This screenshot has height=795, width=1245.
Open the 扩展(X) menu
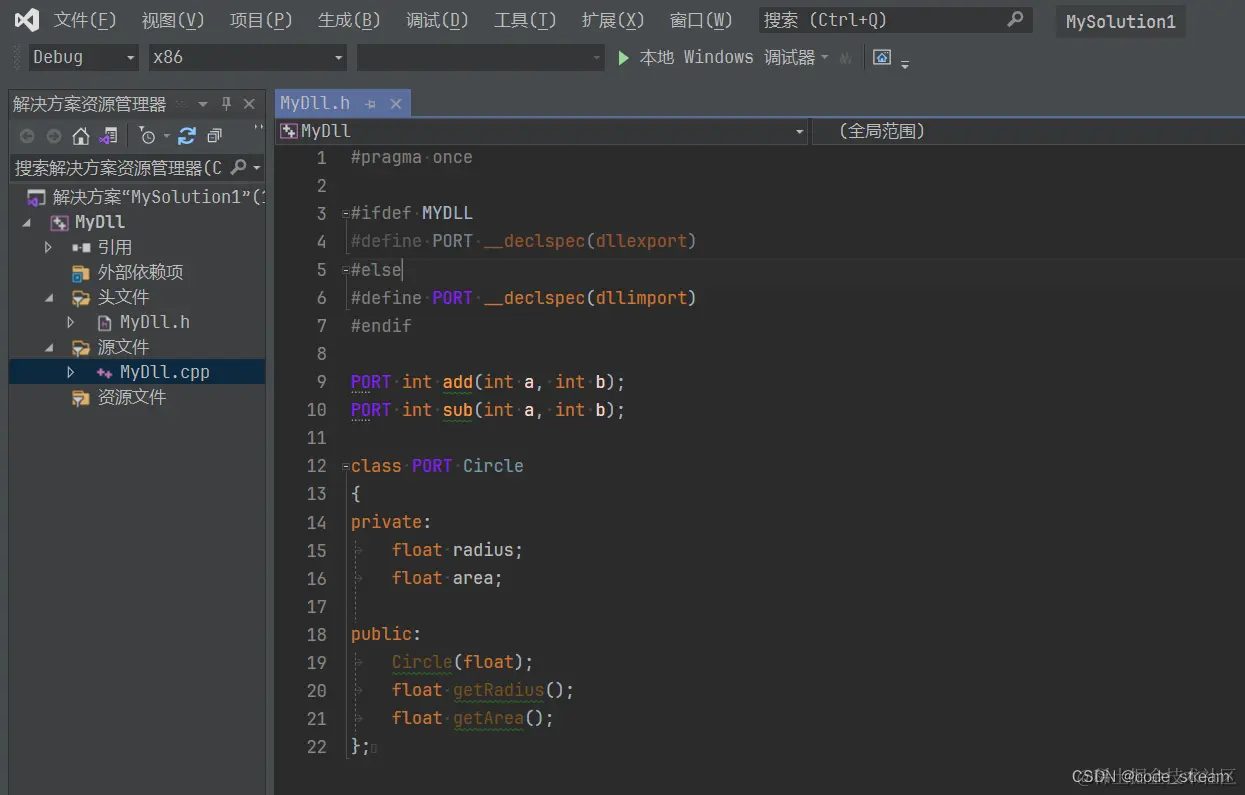point(613,20)
